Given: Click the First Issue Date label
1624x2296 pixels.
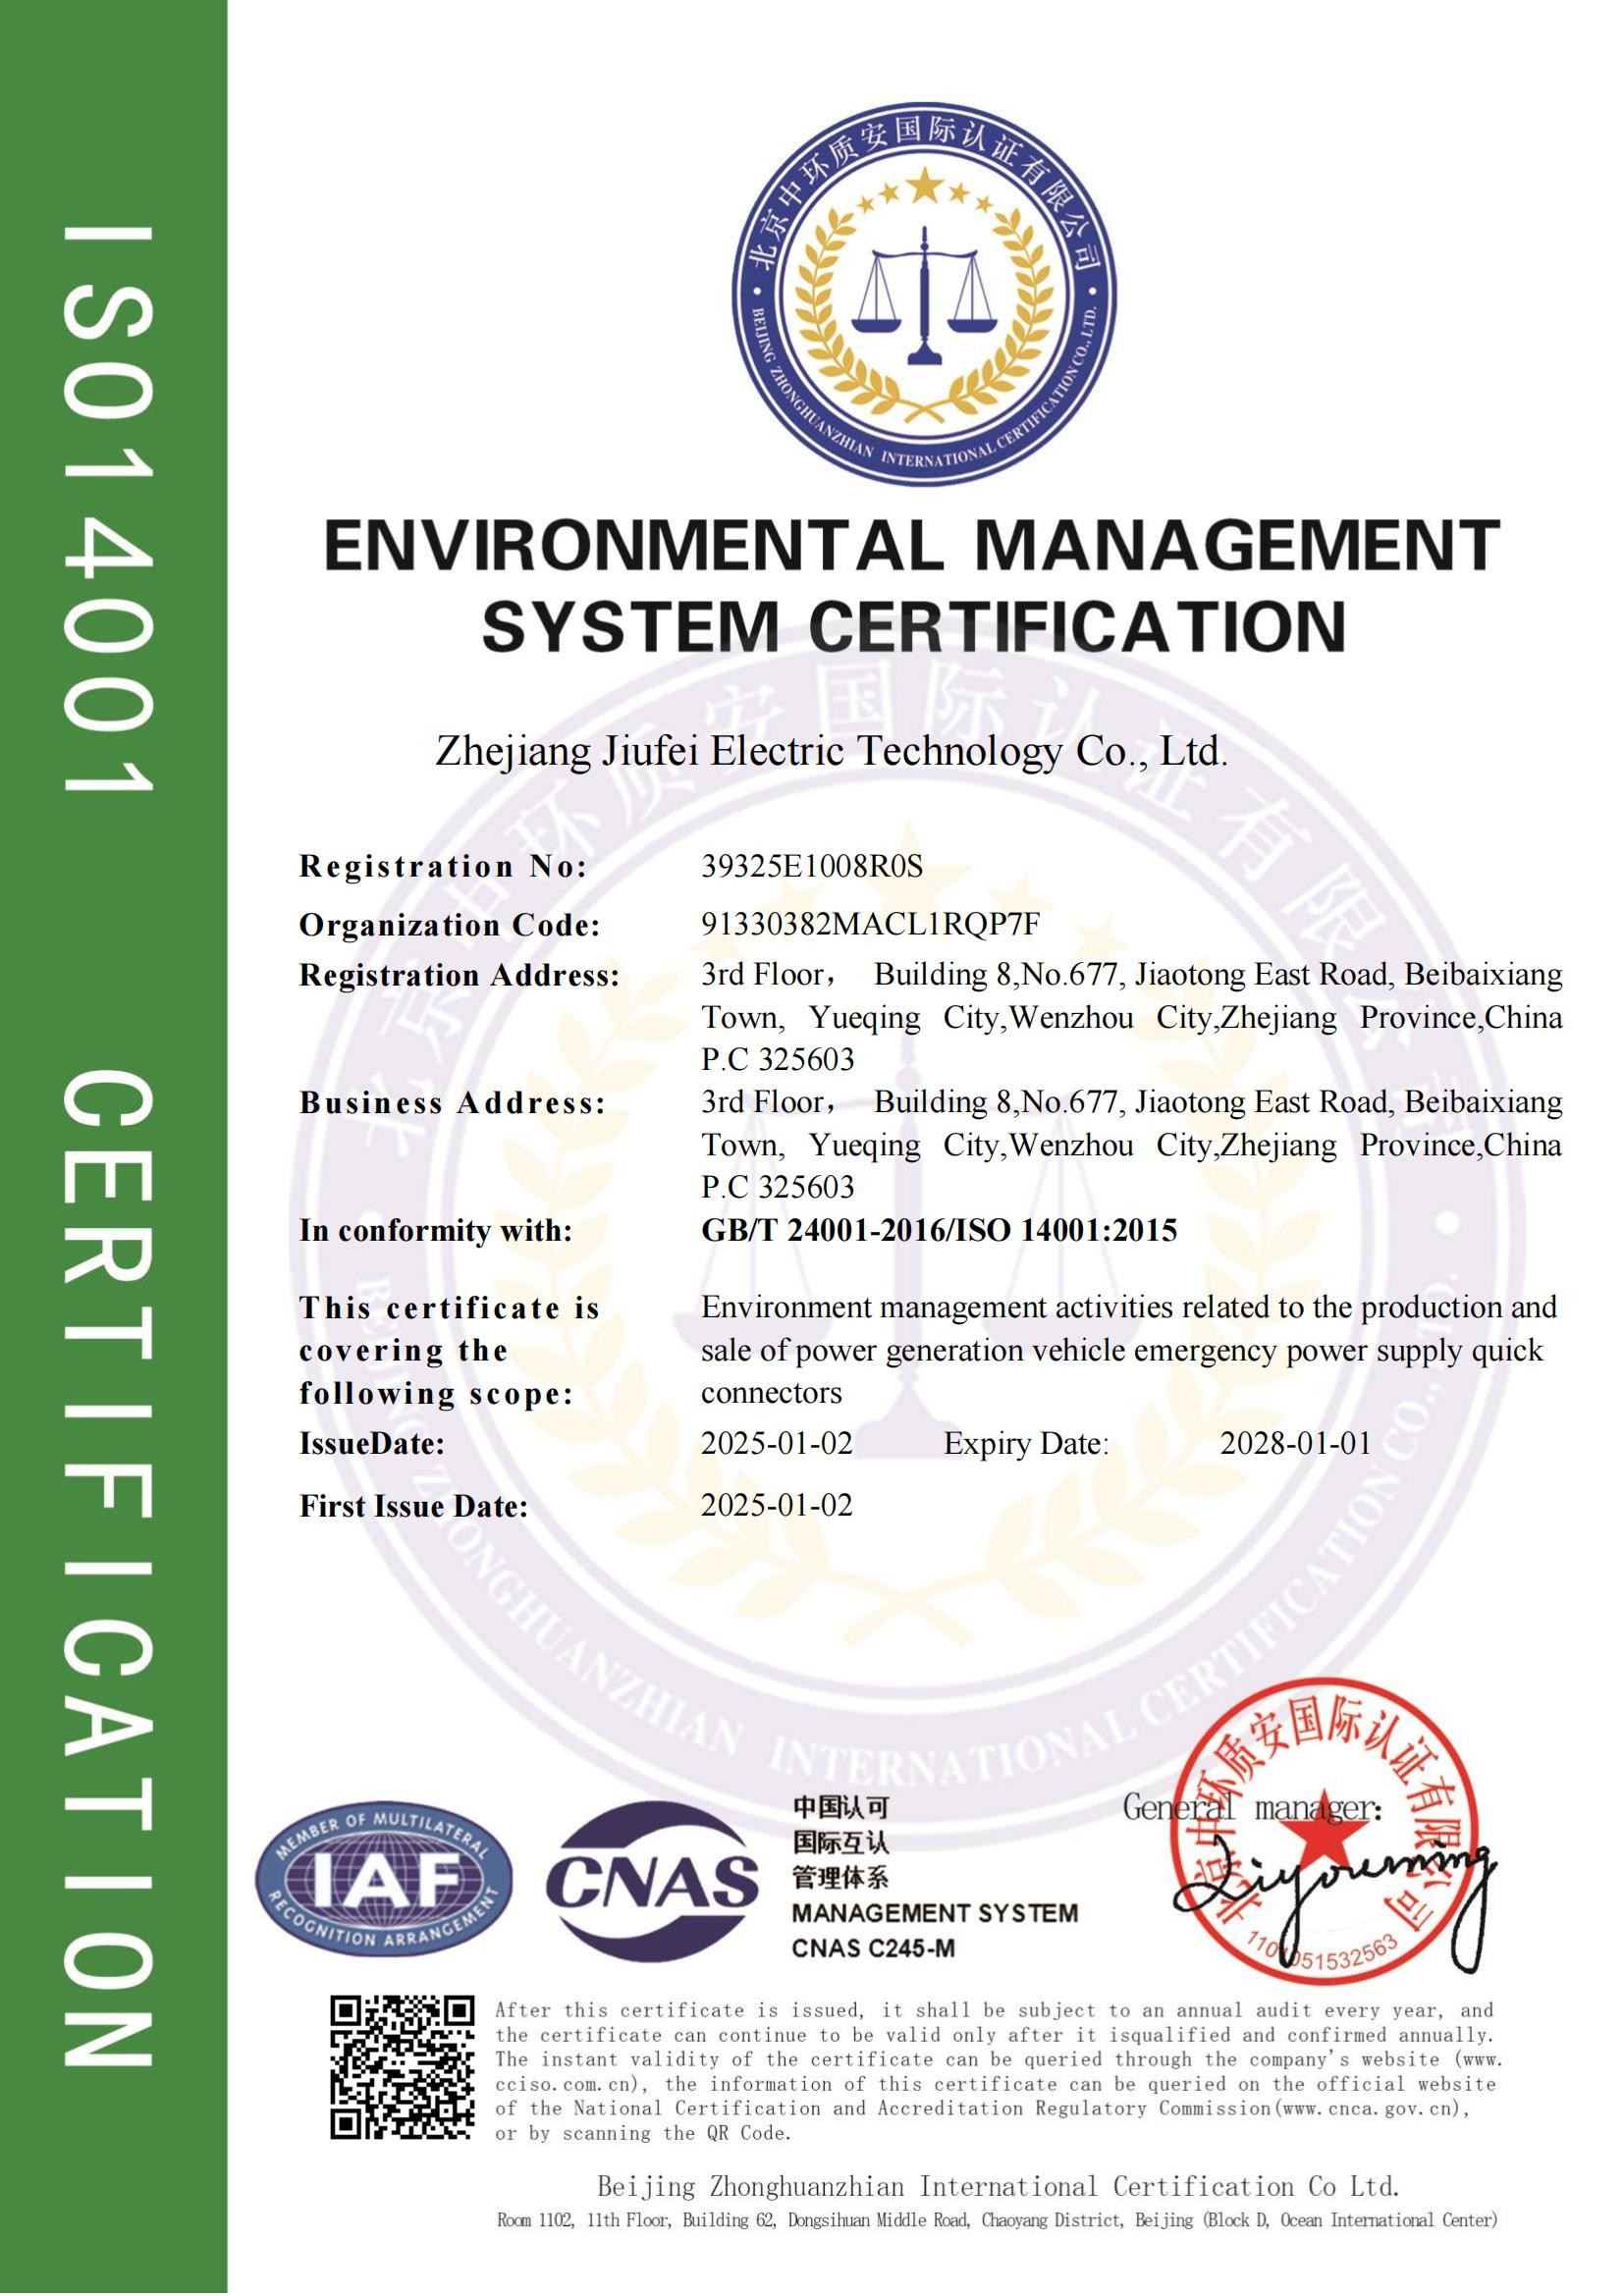Looking at the screenshot, I should click(x=413, y=1506).
